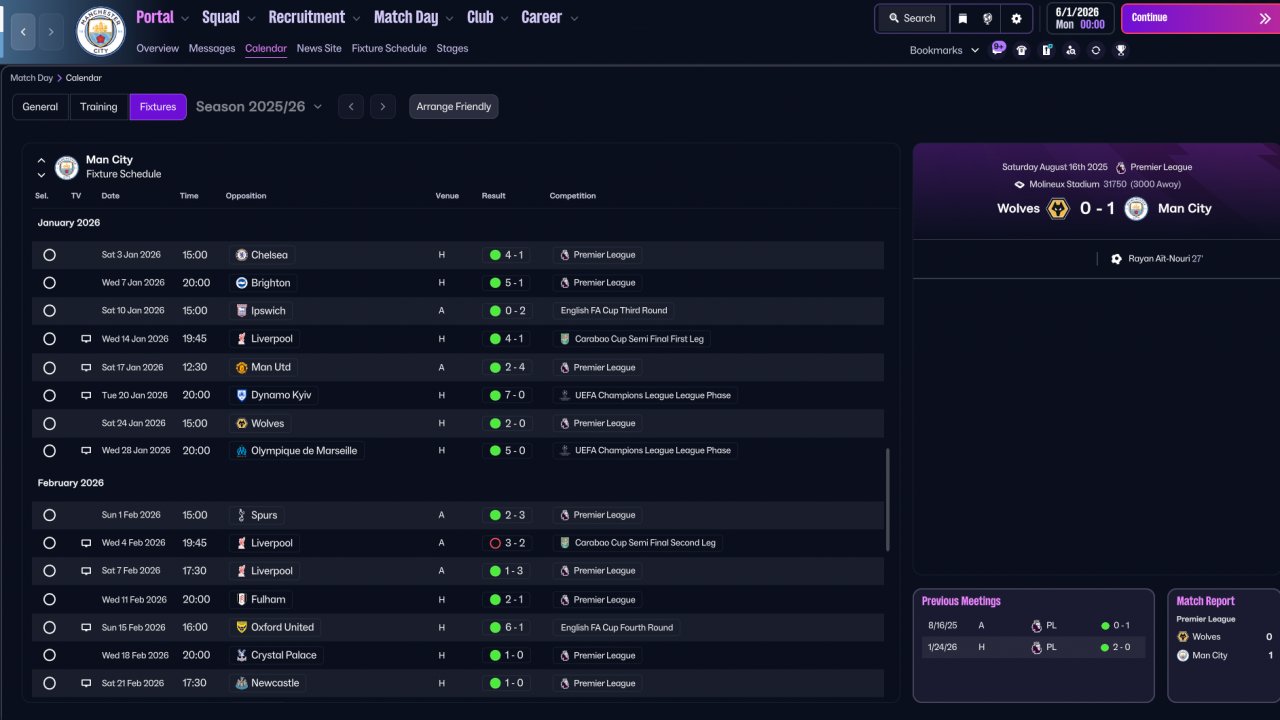Open the Stages sub-menu item
Viewport: 1280px width, 720px height.
pos(452,48)
